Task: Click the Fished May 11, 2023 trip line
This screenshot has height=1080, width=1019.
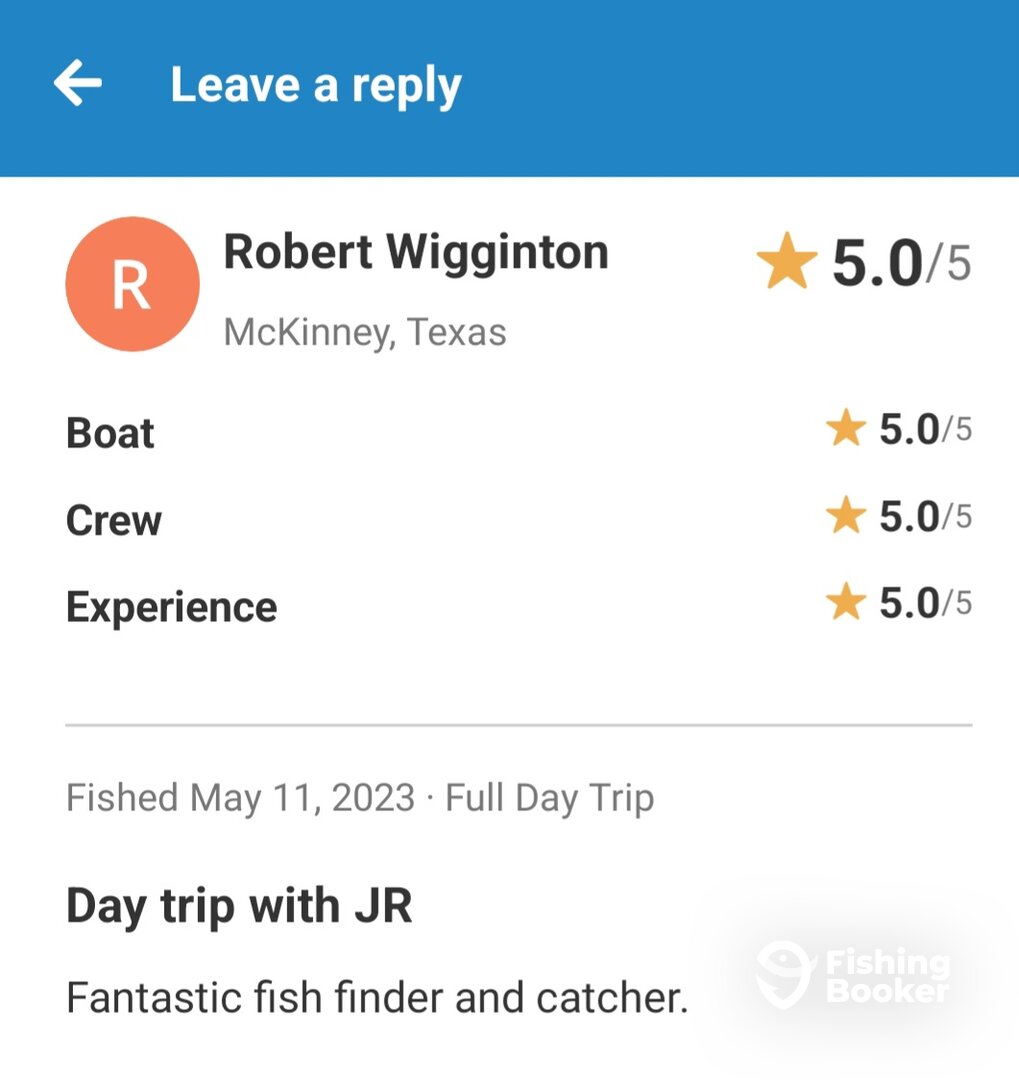Action: (360, 798)
